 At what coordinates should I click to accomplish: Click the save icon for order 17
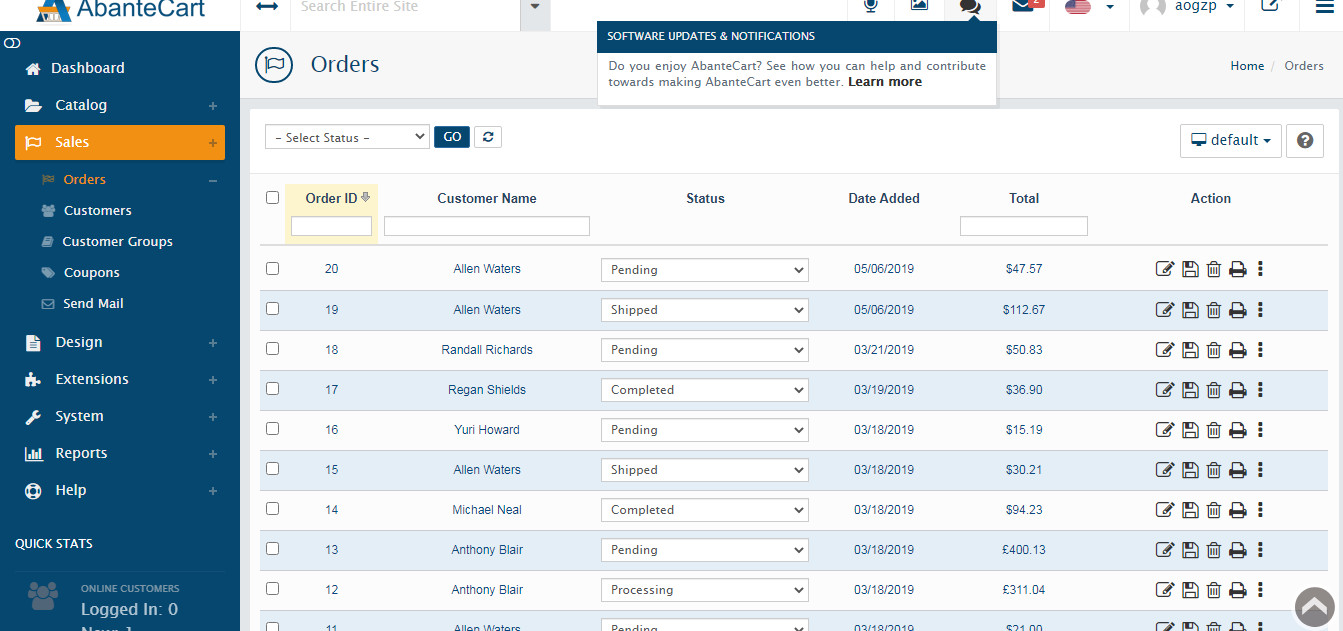(1190, 390)
